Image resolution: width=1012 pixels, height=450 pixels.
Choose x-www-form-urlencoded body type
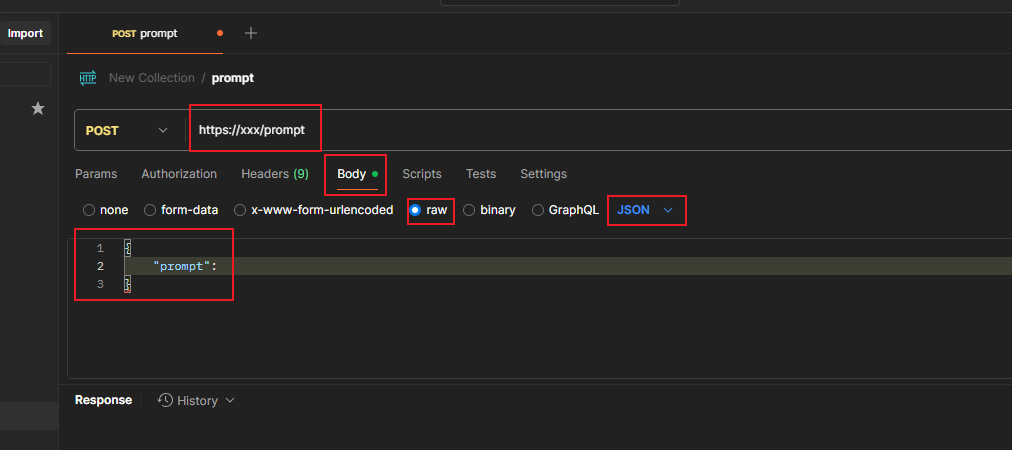tap(240, 210)
